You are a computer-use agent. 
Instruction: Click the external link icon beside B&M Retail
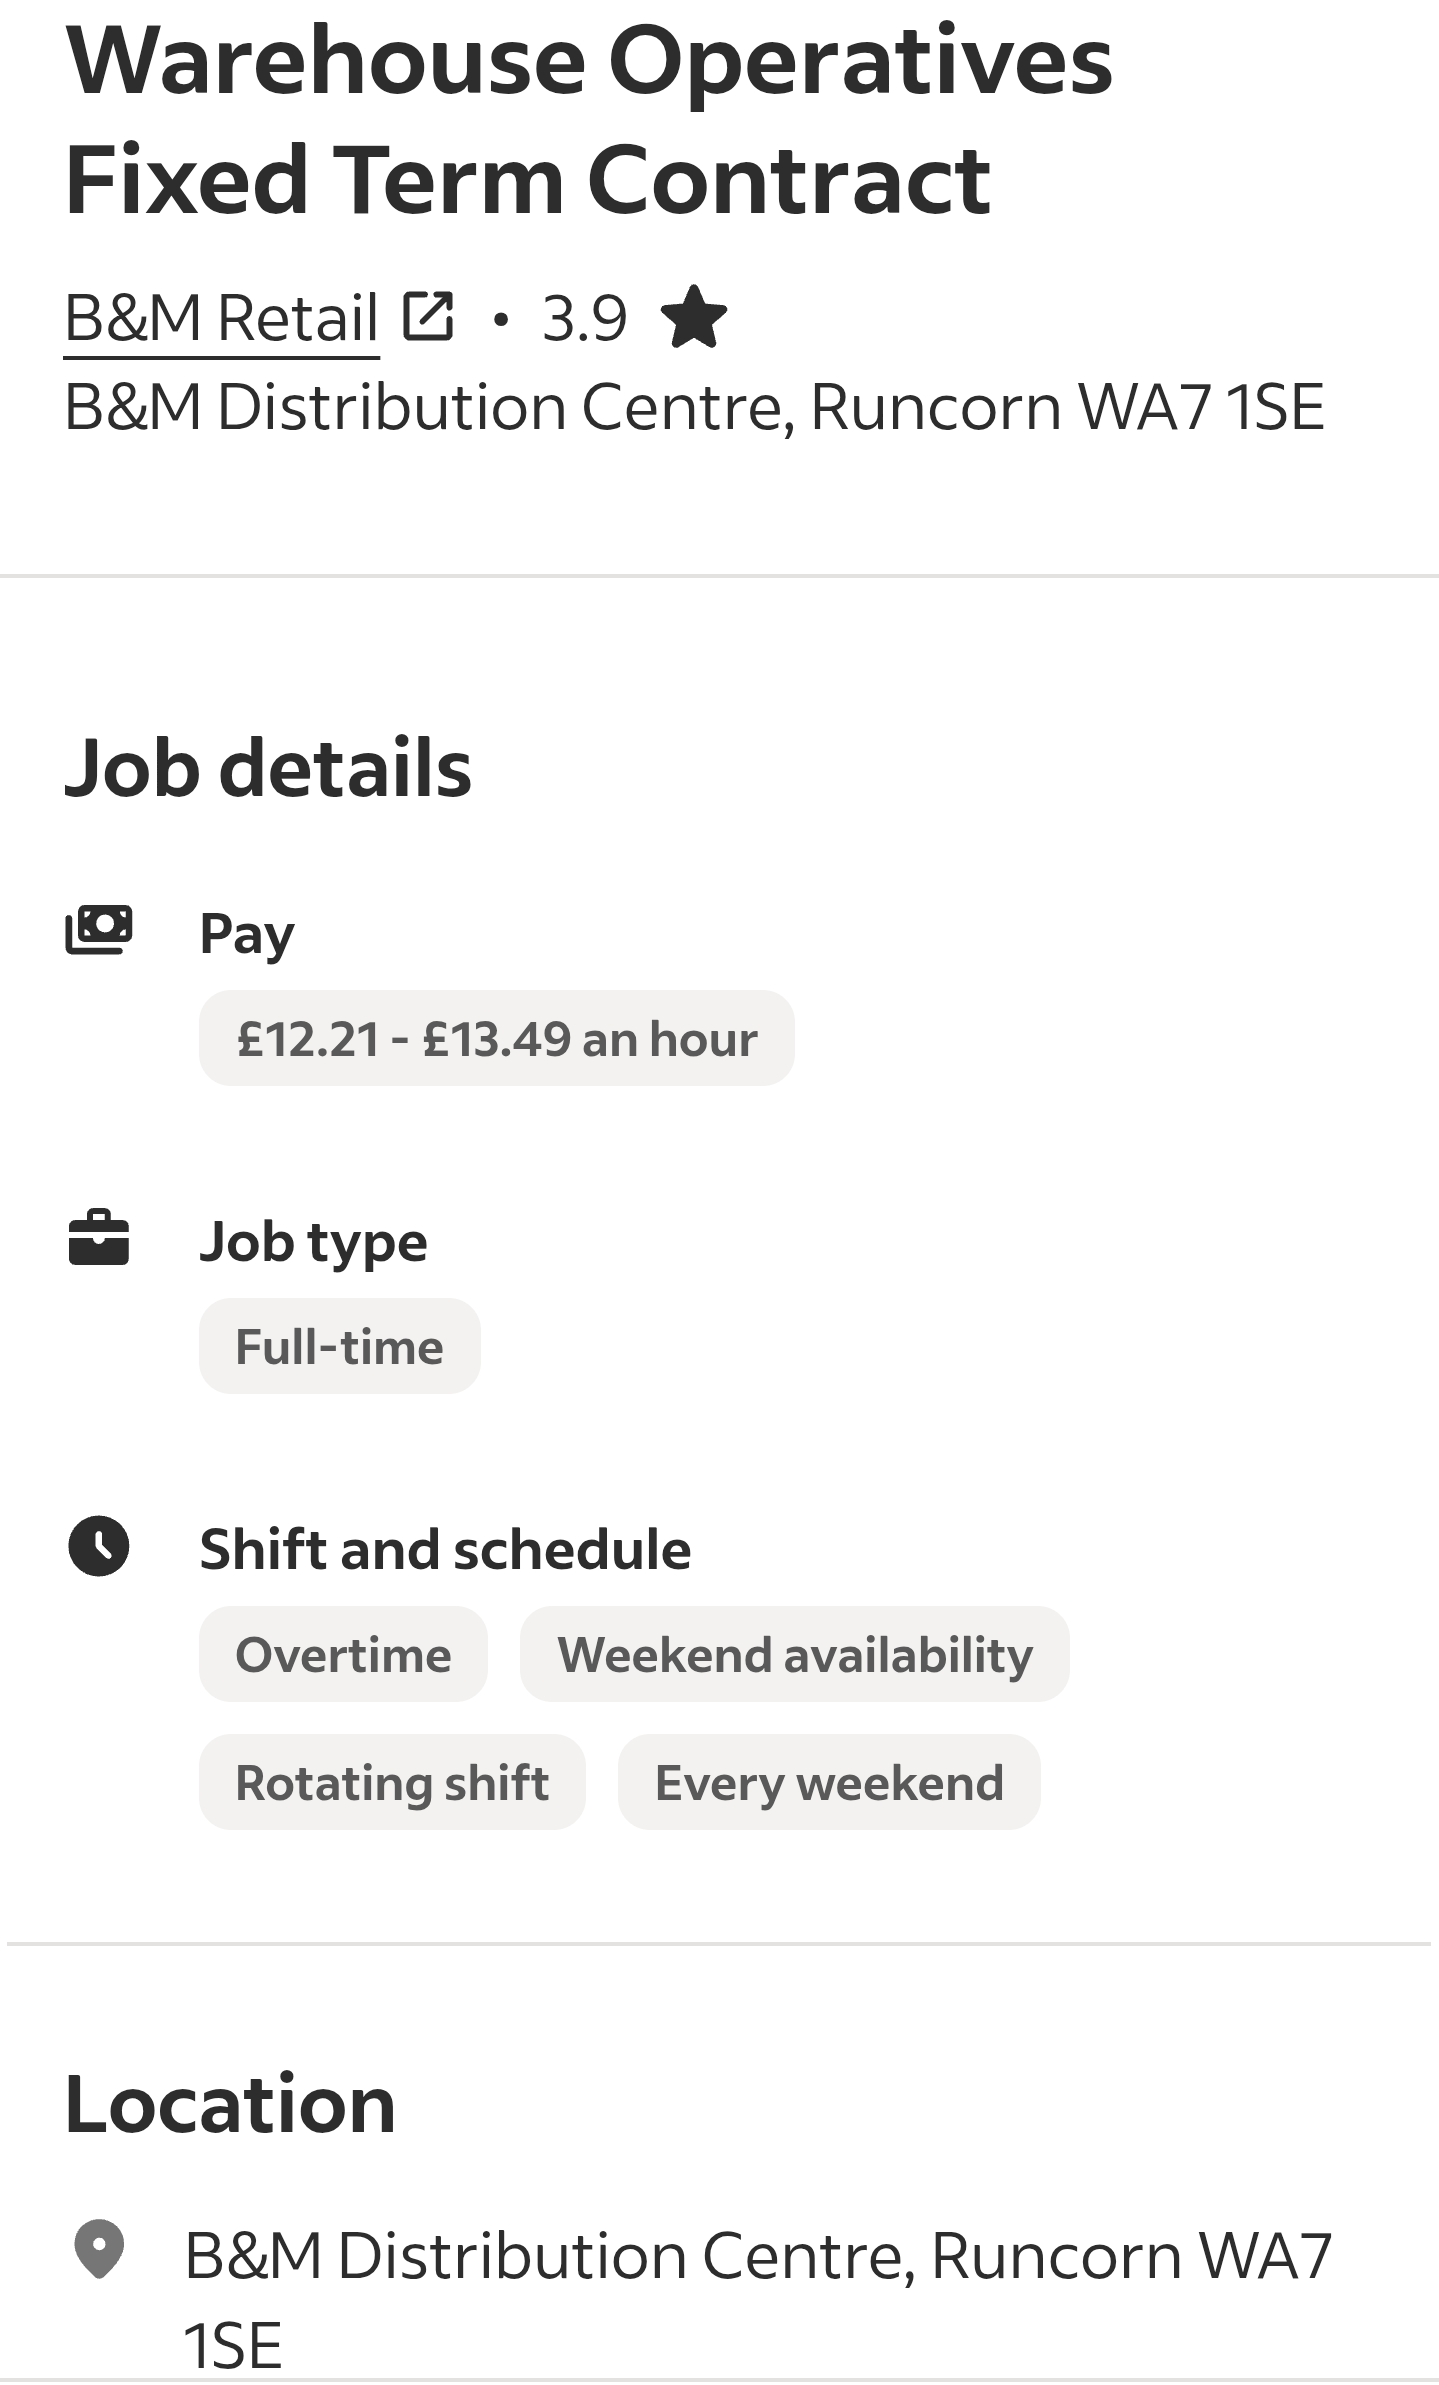pyautogui.click(x=428, y=316)
